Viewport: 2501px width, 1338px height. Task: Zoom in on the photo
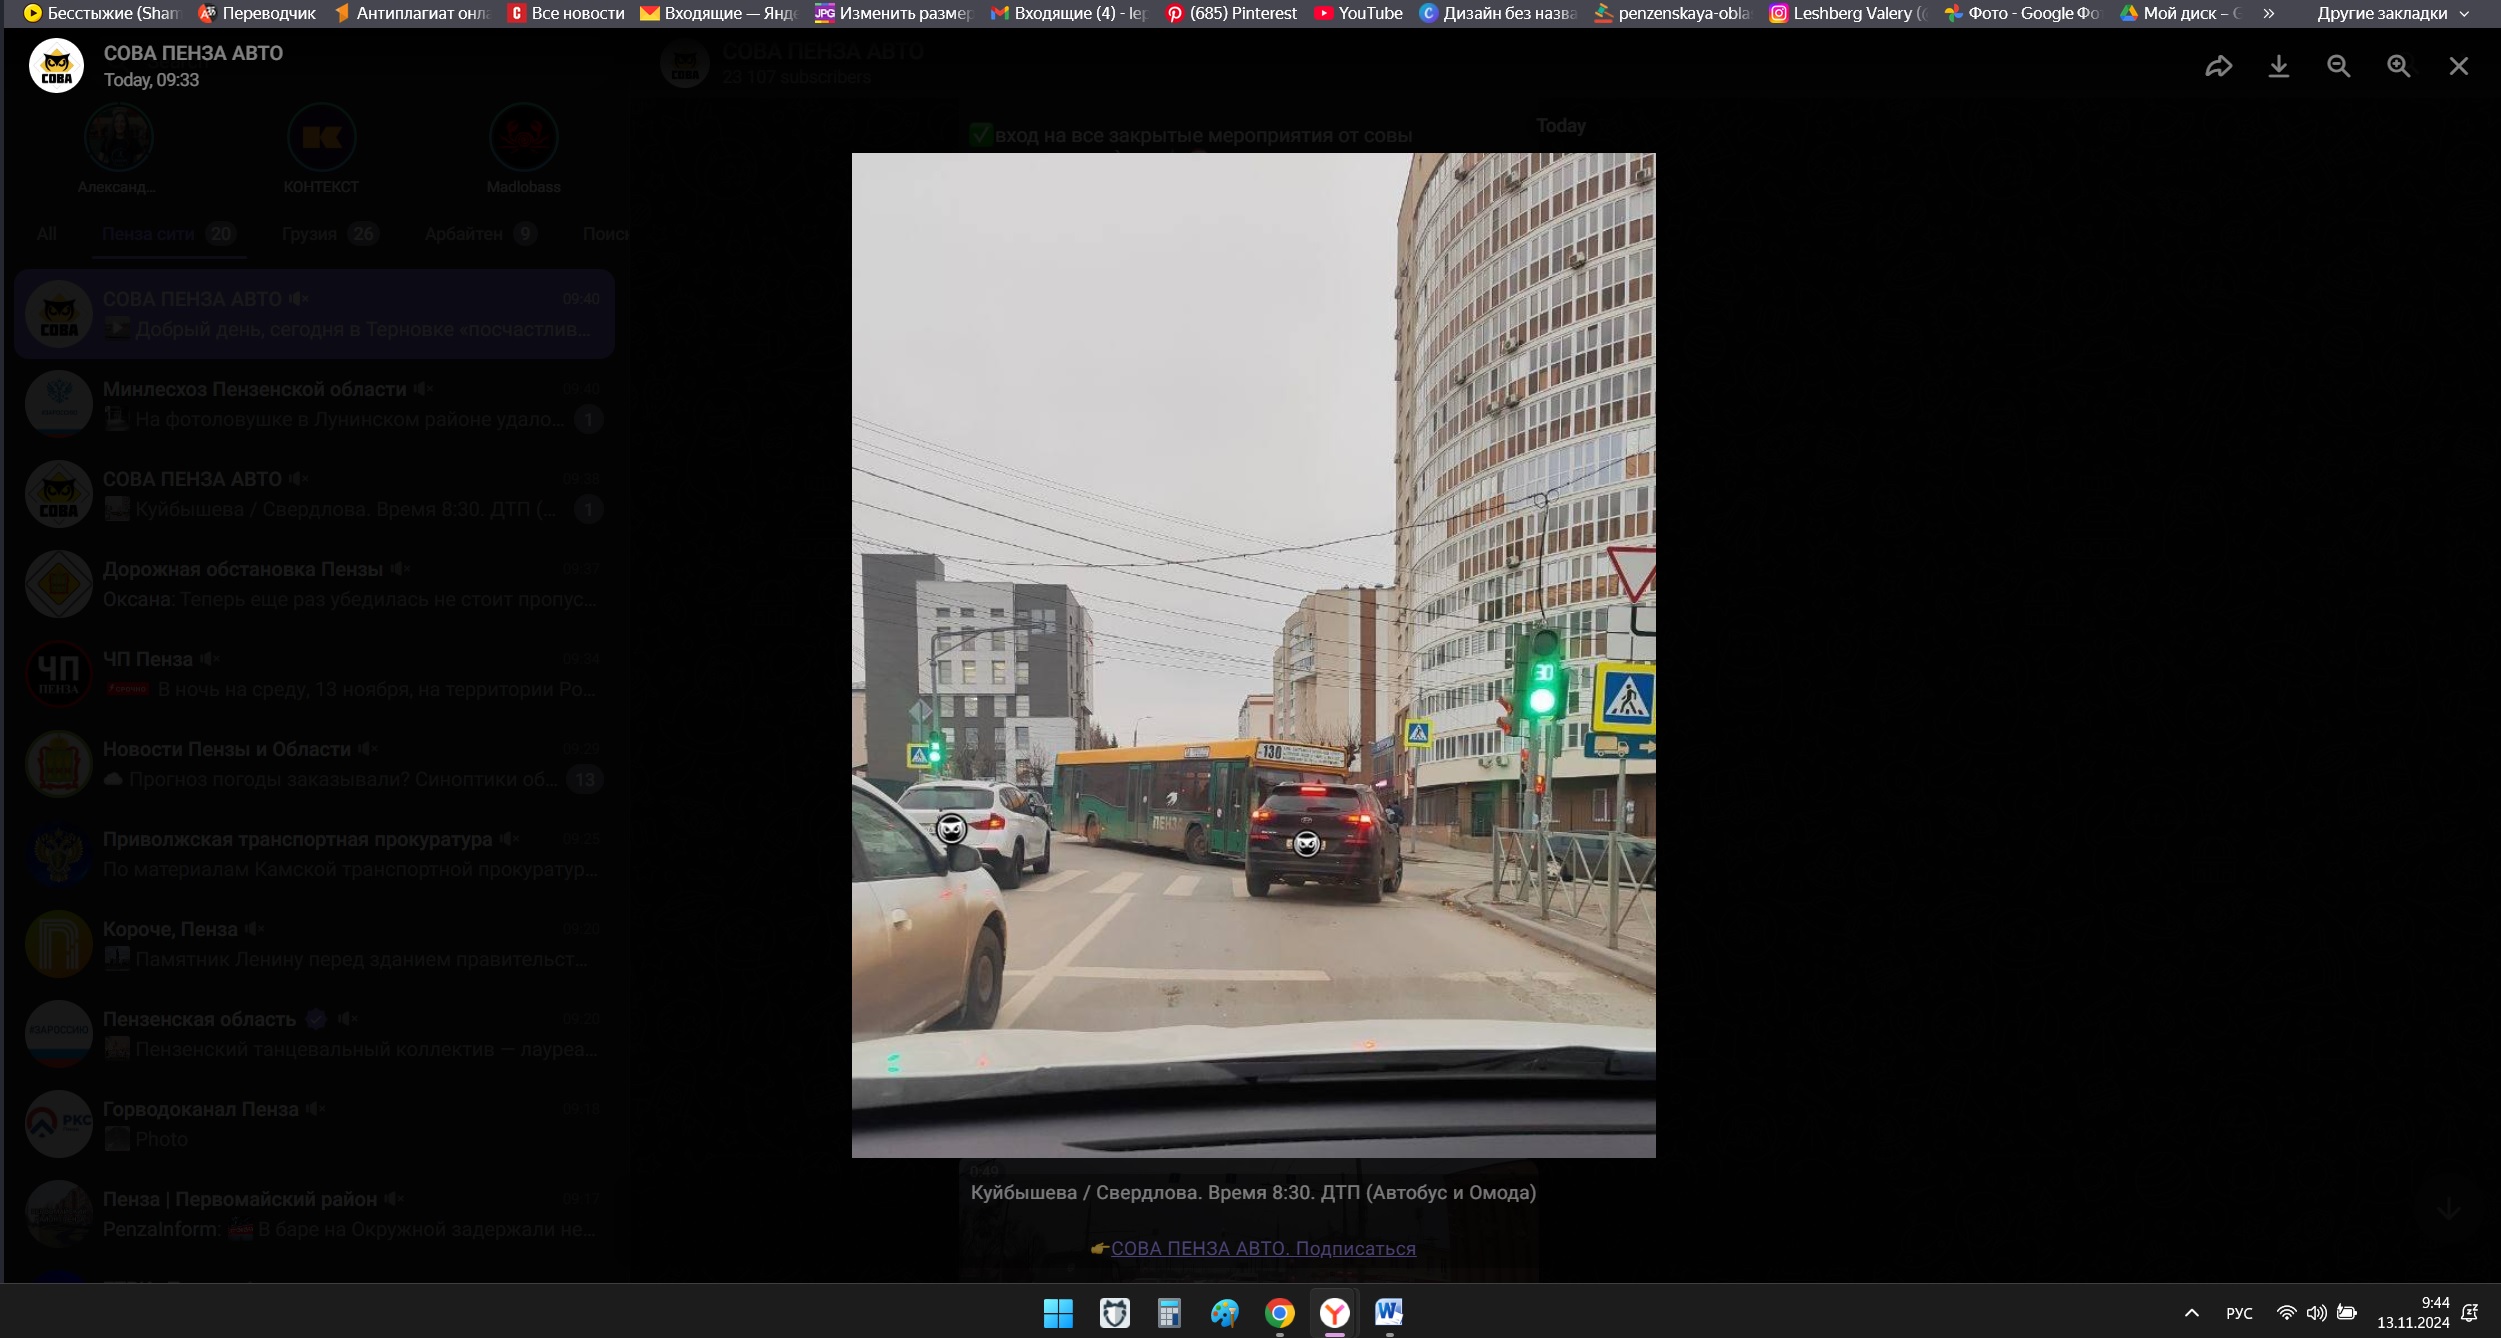pyautogui.click(x=2398, y=66)
